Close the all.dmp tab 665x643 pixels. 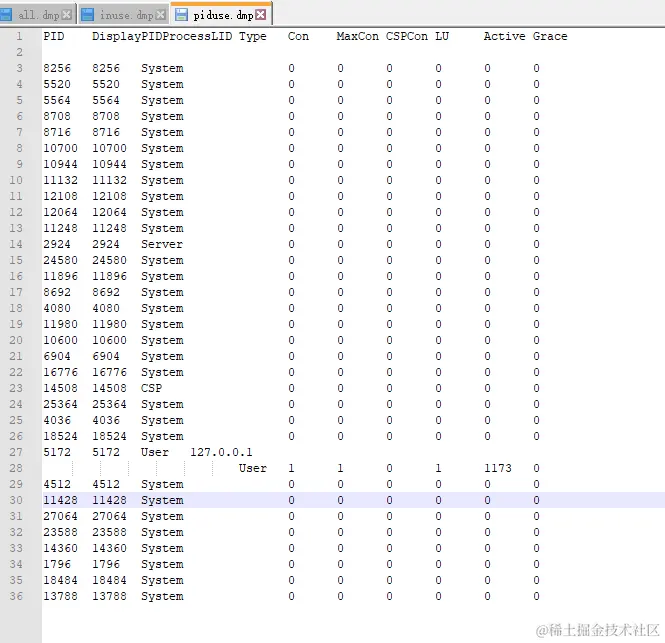(67, 15)
